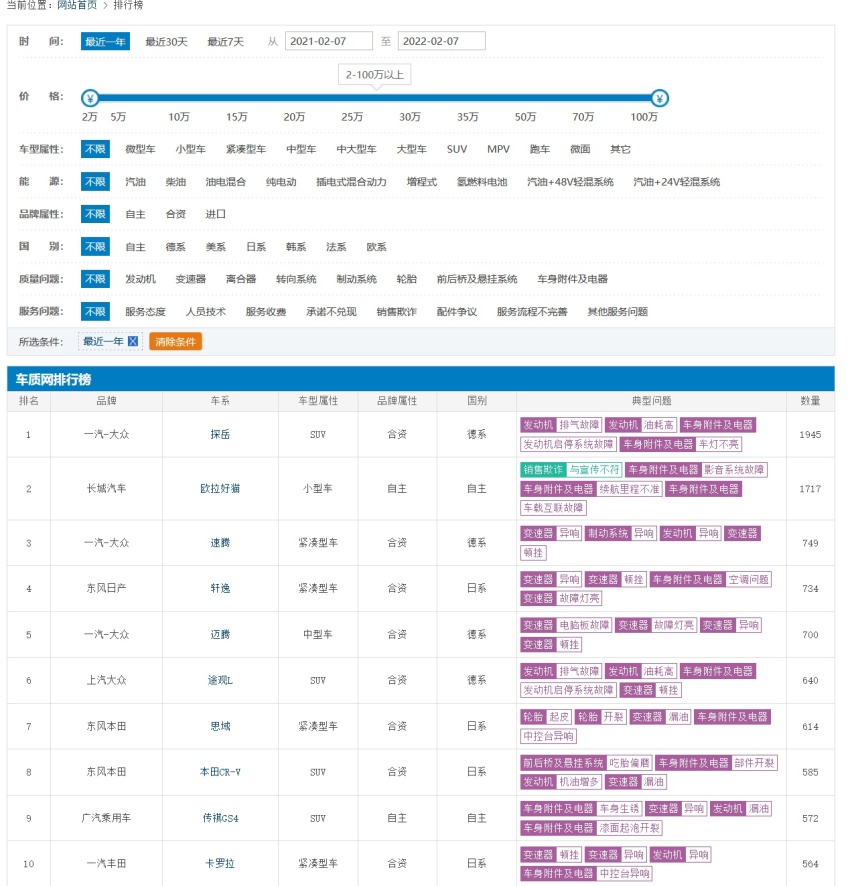852x886 pixels.
Task: Choose 氢燃料电池 energy type
Action: 482,182
